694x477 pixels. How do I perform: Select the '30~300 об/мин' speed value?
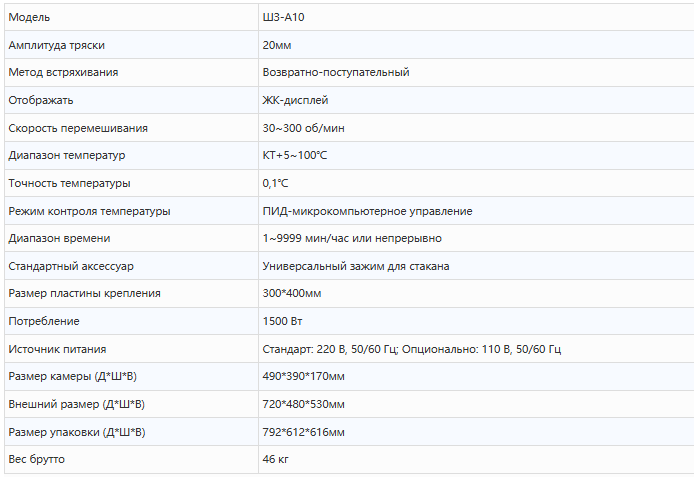point(303,128)
